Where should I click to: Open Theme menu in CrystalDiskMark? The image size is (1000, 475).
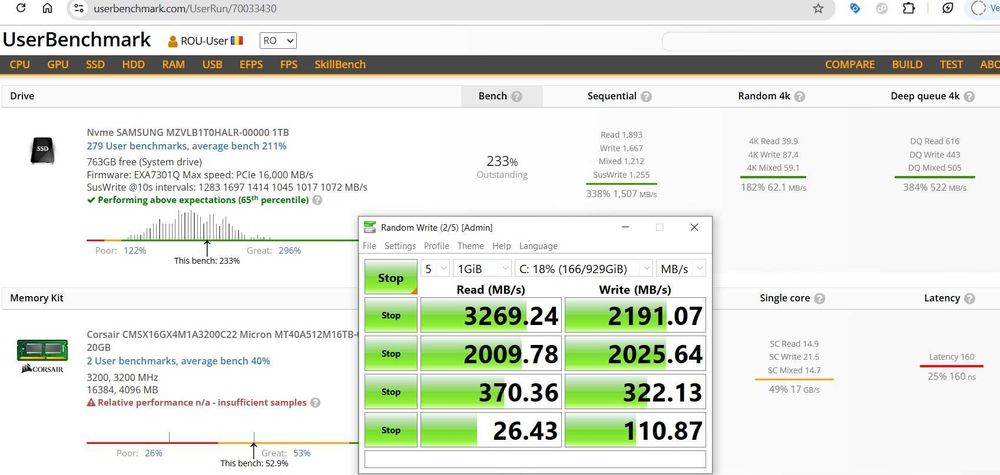pos(471,246)
